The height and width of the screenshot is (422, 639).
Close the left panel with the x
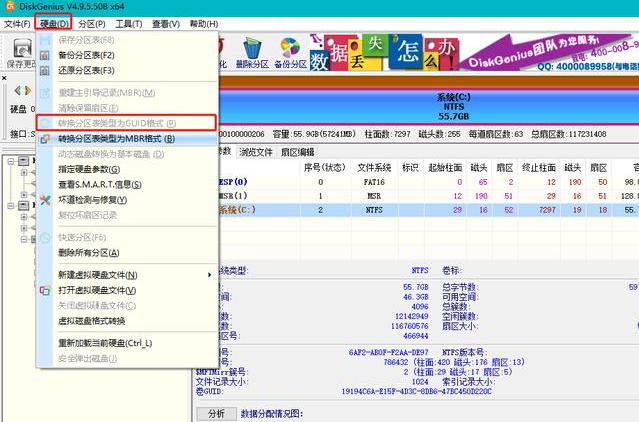(x=4, y=77)
